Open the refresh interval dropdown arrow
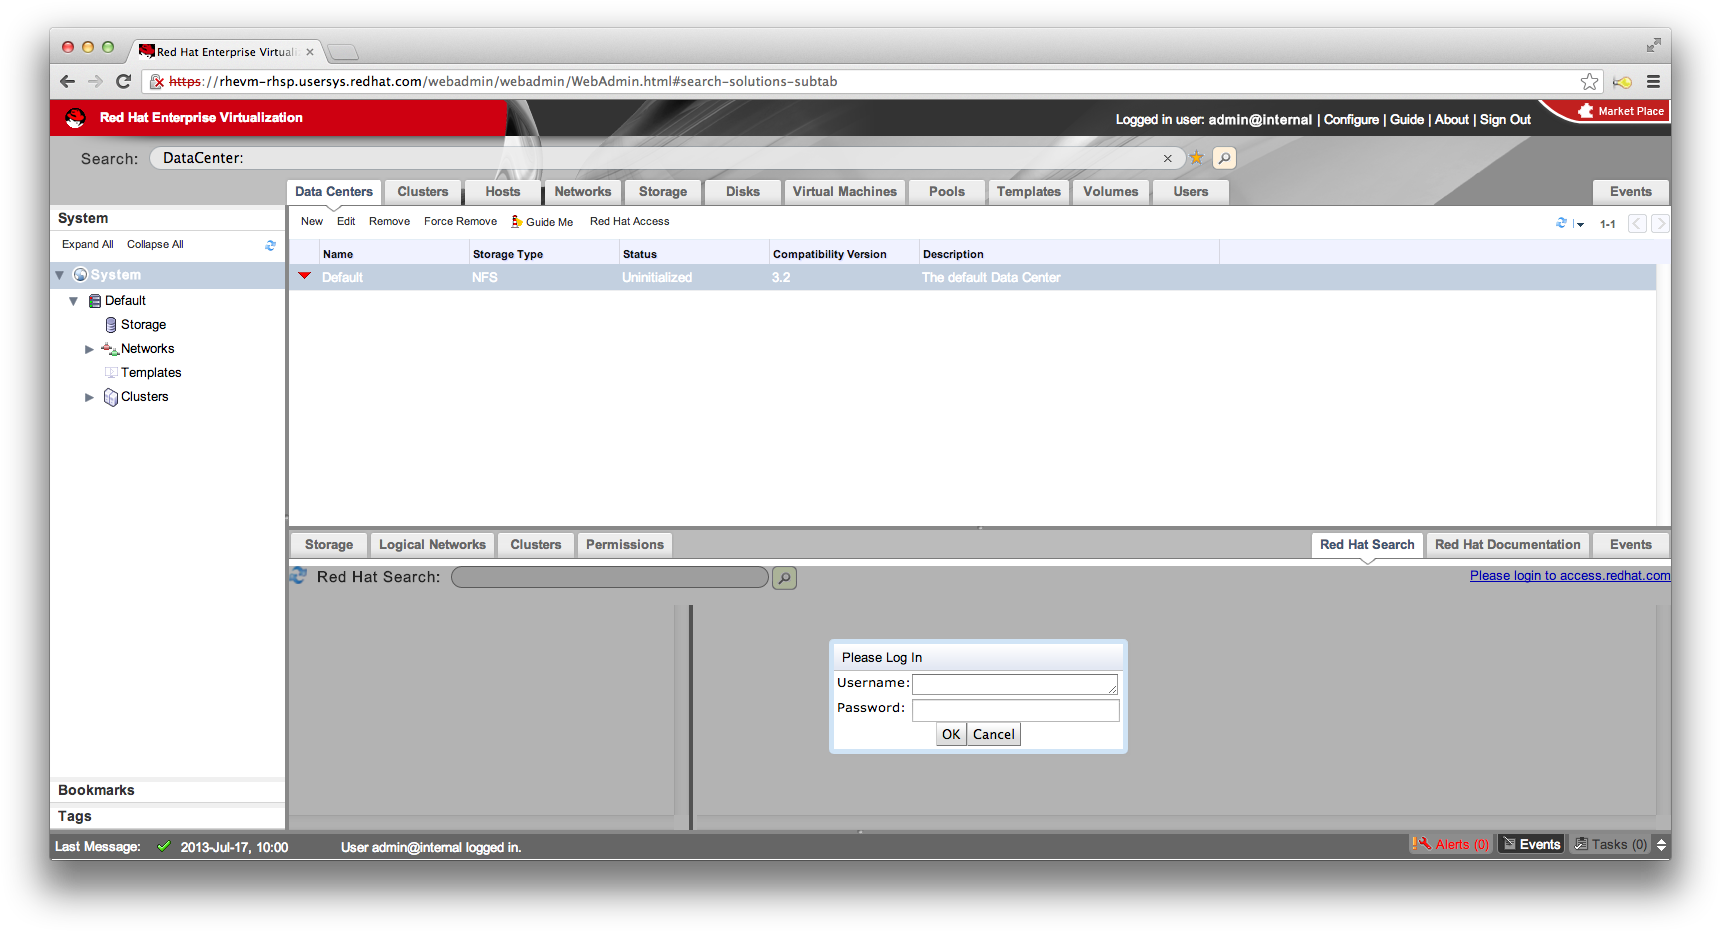The width and height of the screenshot is (1720, 931). 1579,225
